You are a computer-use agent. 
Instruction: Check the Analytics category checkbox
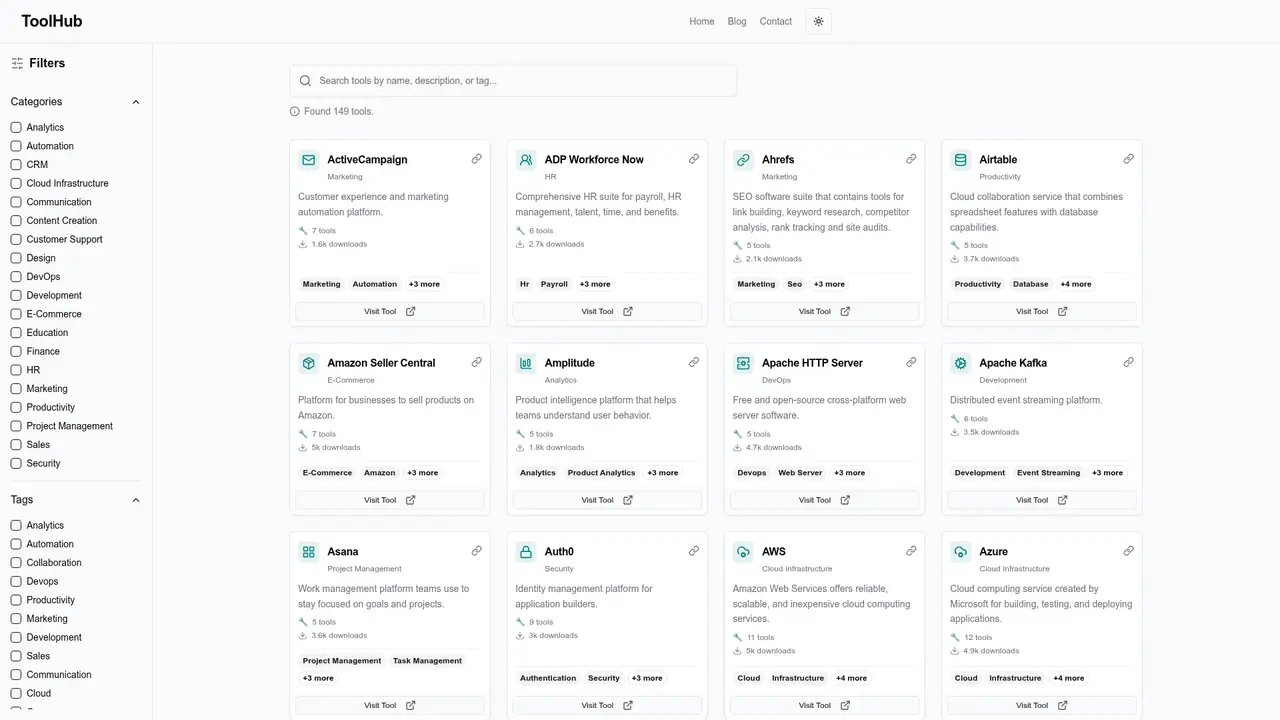coord(16,127)
